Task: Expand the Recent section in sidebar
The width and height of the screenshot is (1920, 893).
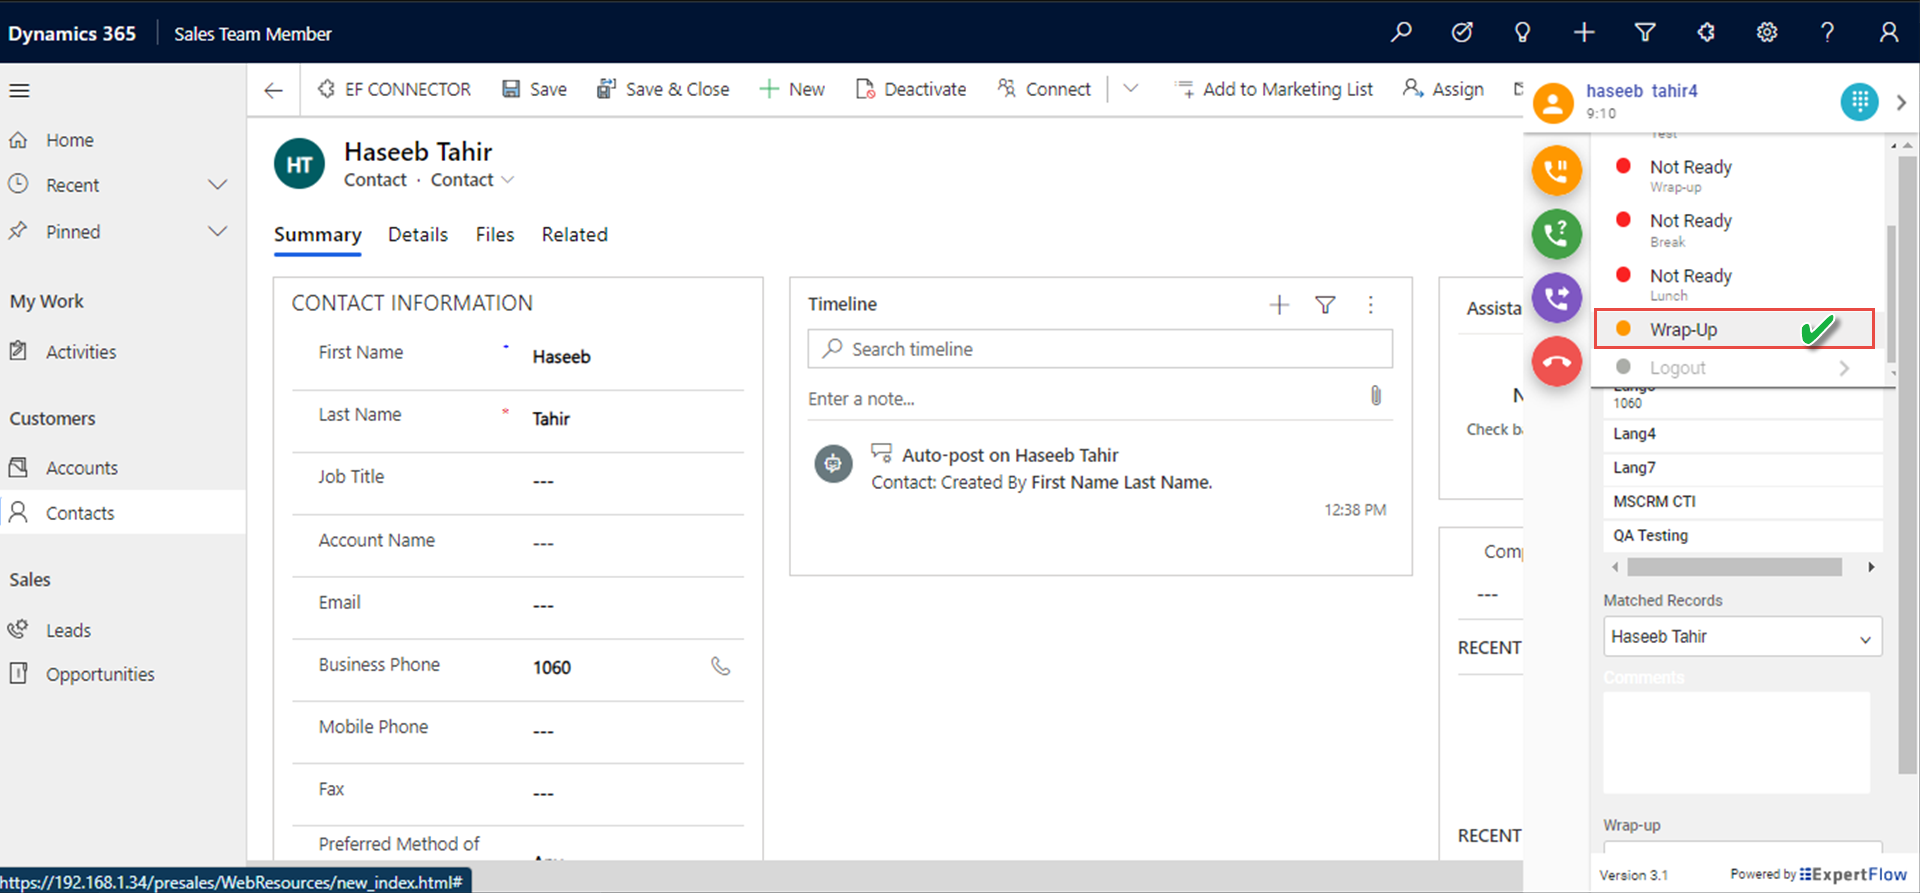Action: point(217,185)
